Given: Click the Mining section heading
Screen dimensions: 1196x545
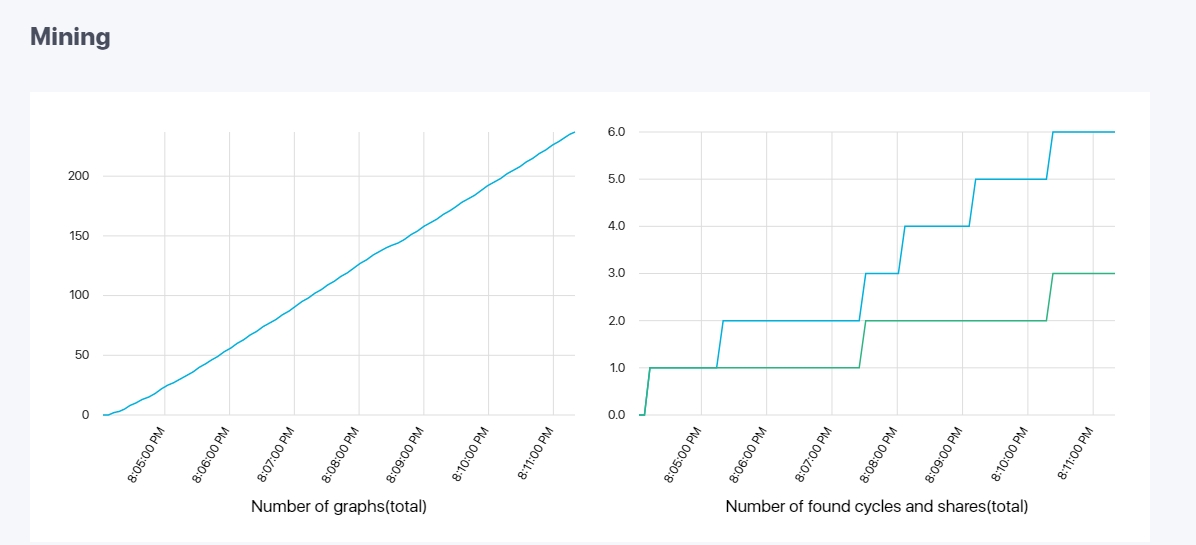Looking at the screenshot, I should click(x=70, y=37).
